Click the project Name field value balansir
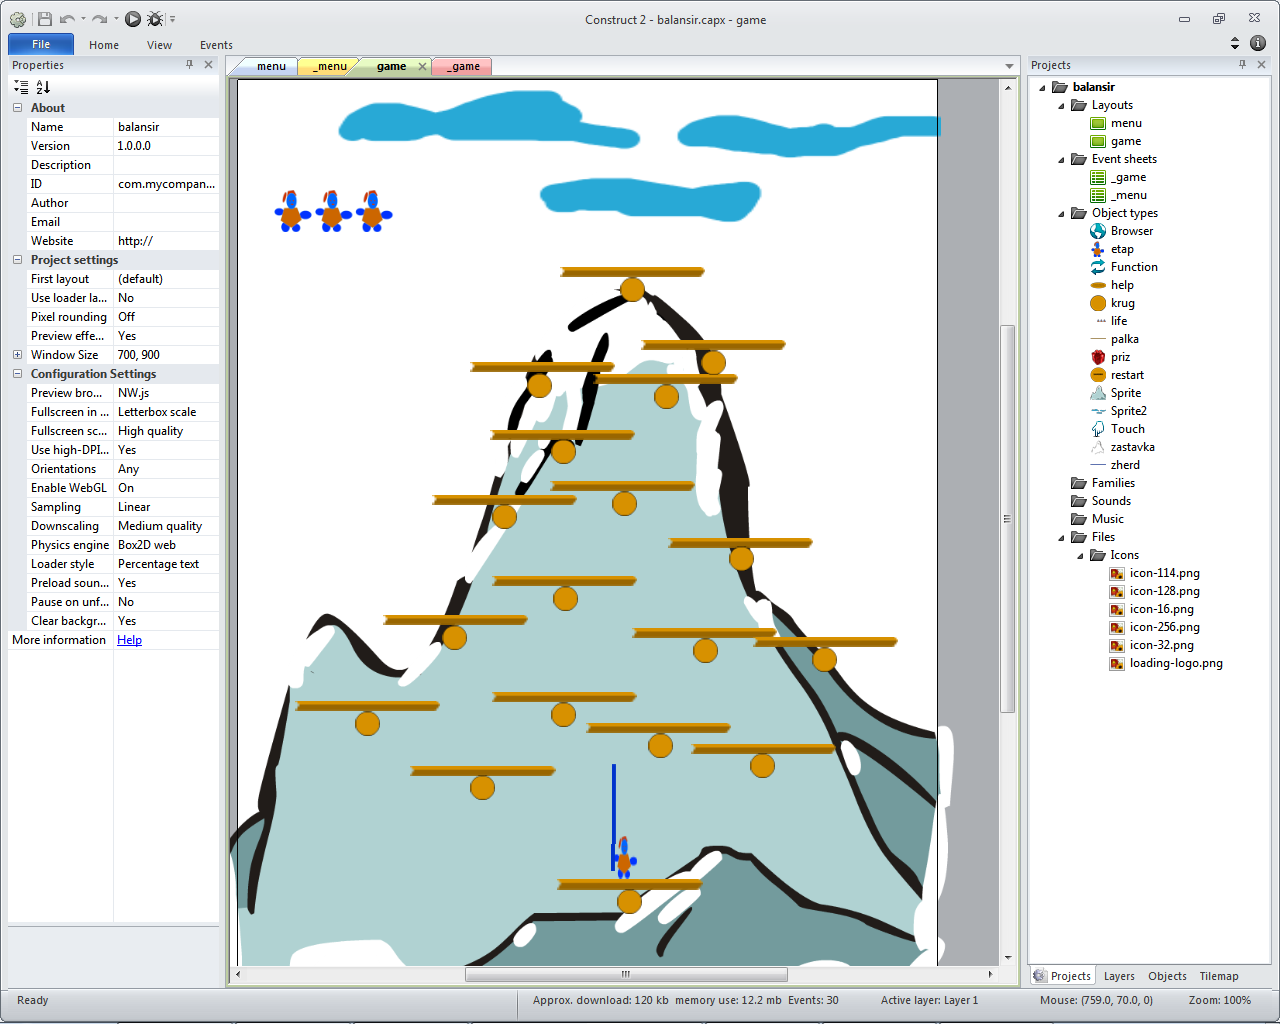This screenshot has height=1024, width=1280. [166, 127]
